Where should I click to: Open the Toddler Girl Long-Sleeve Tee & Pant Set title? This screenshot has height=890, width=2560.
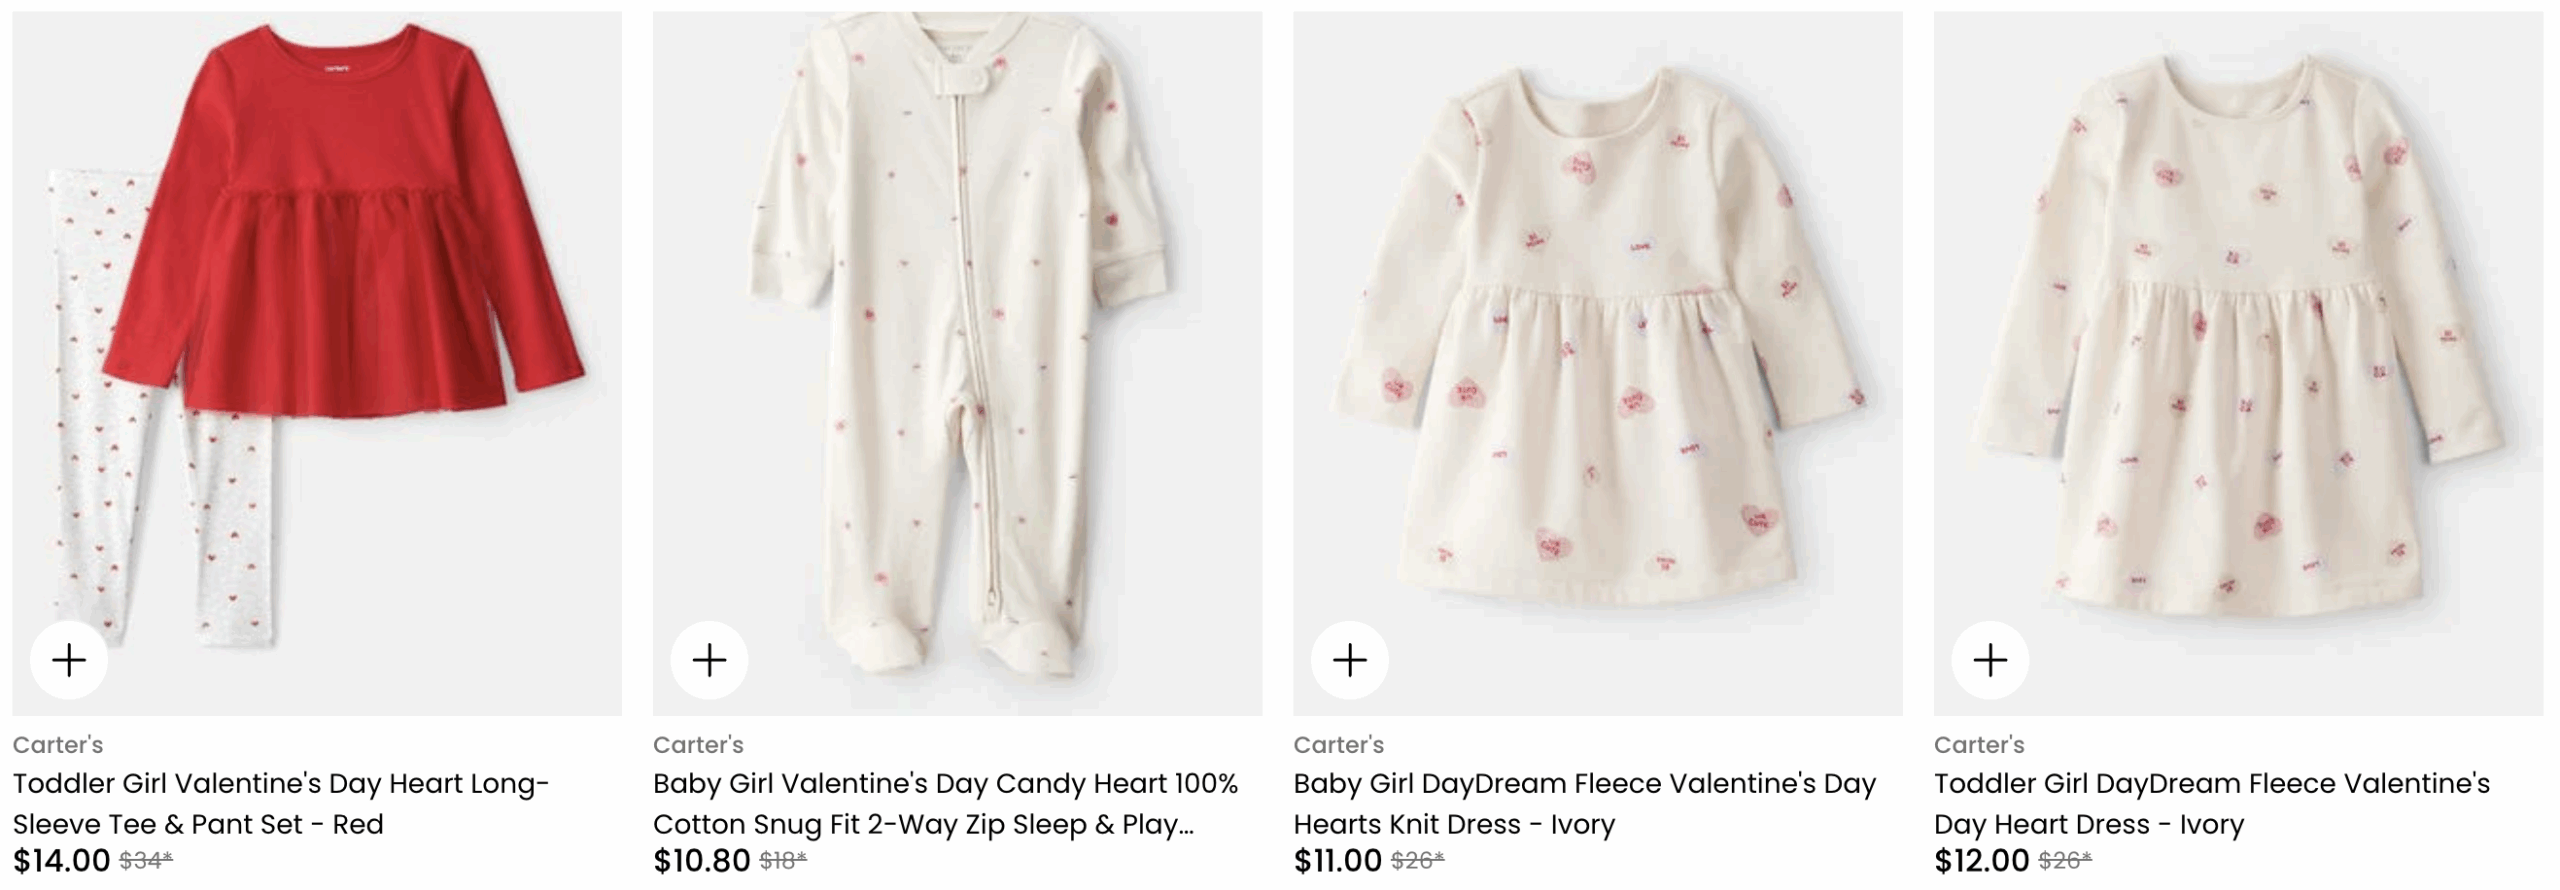click(x=281, y=803)
